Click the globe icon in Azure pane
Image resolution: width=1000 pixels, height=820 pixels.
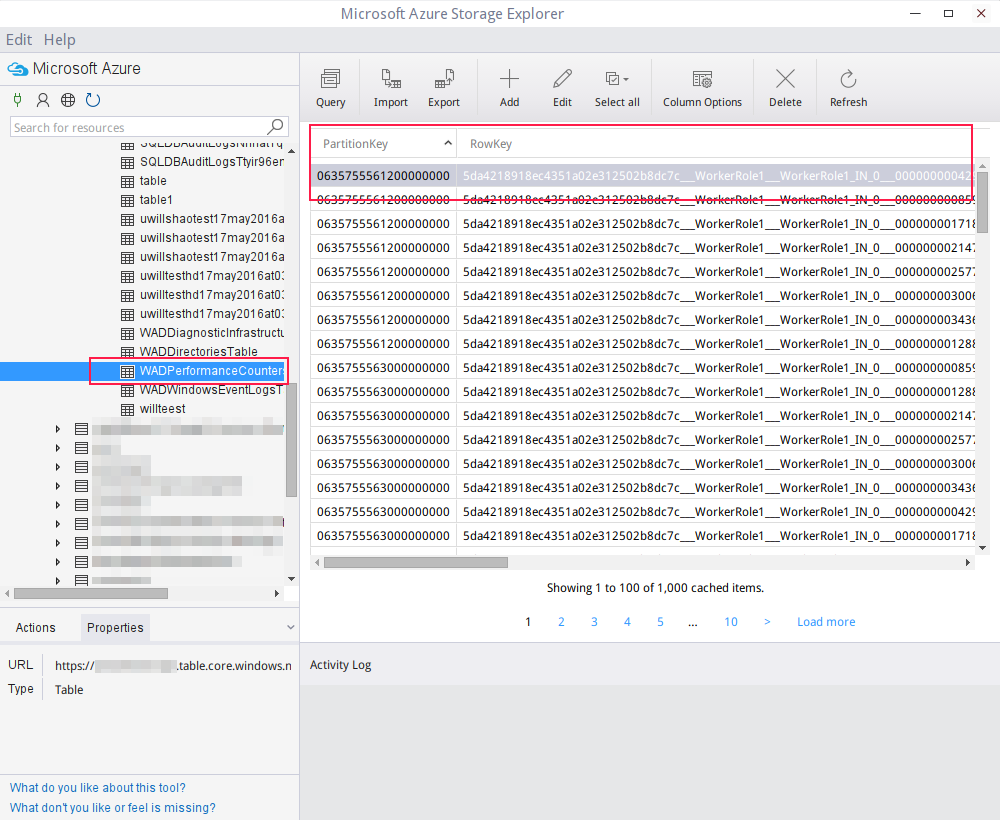68,99
